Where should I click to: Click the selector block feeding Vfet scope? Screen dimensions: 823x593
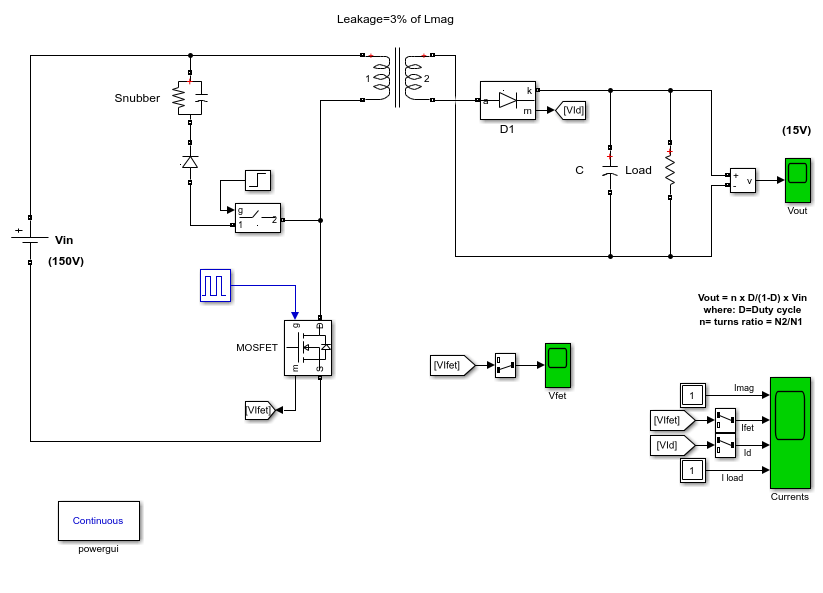(x=505, y=365)
